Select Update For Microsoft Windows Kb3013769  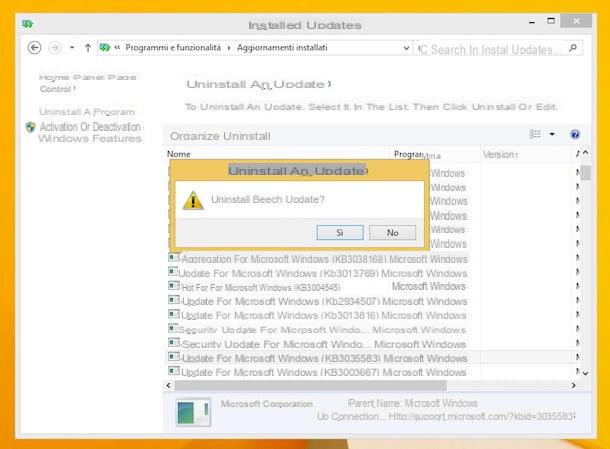pos(318,273)
